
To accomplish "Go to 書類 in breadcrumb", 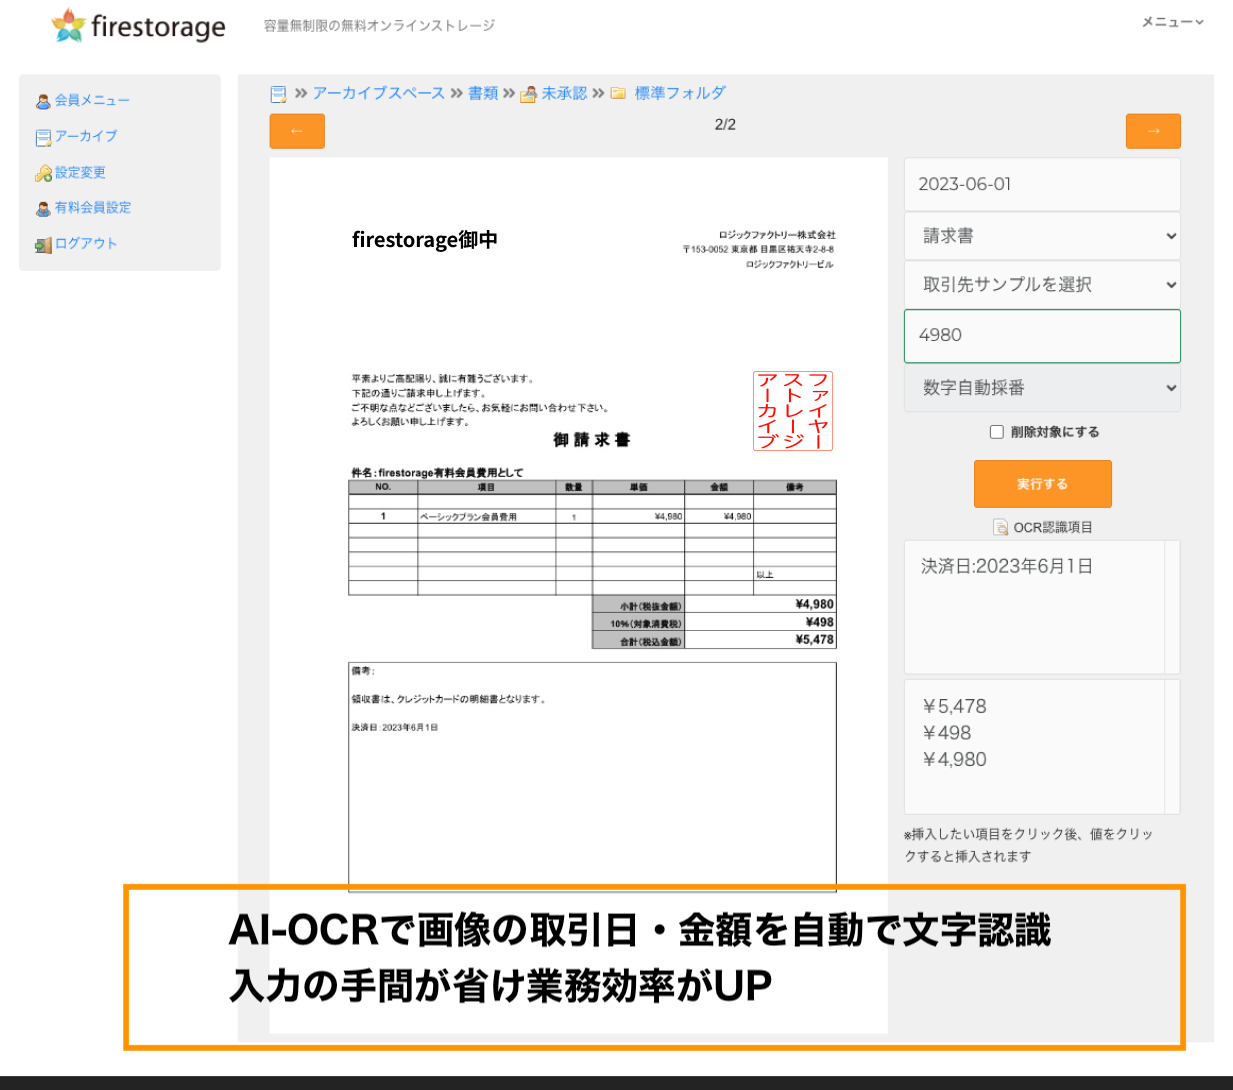I will coord(483,93).
